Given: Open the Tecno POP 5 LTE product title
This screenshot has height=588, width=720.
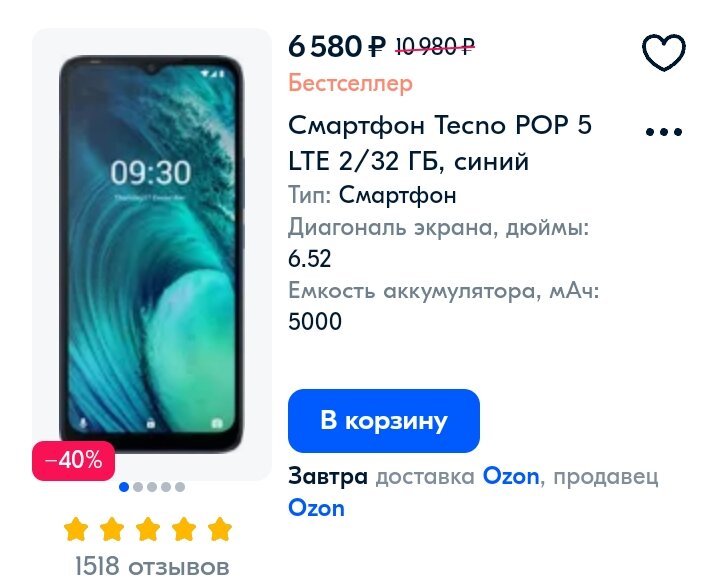Looking at the screenshot, I should (440, 143).
